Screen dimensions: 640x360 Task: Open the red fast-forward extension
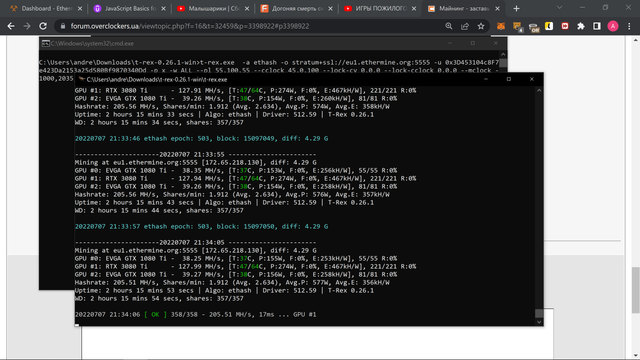pos(565,26)
